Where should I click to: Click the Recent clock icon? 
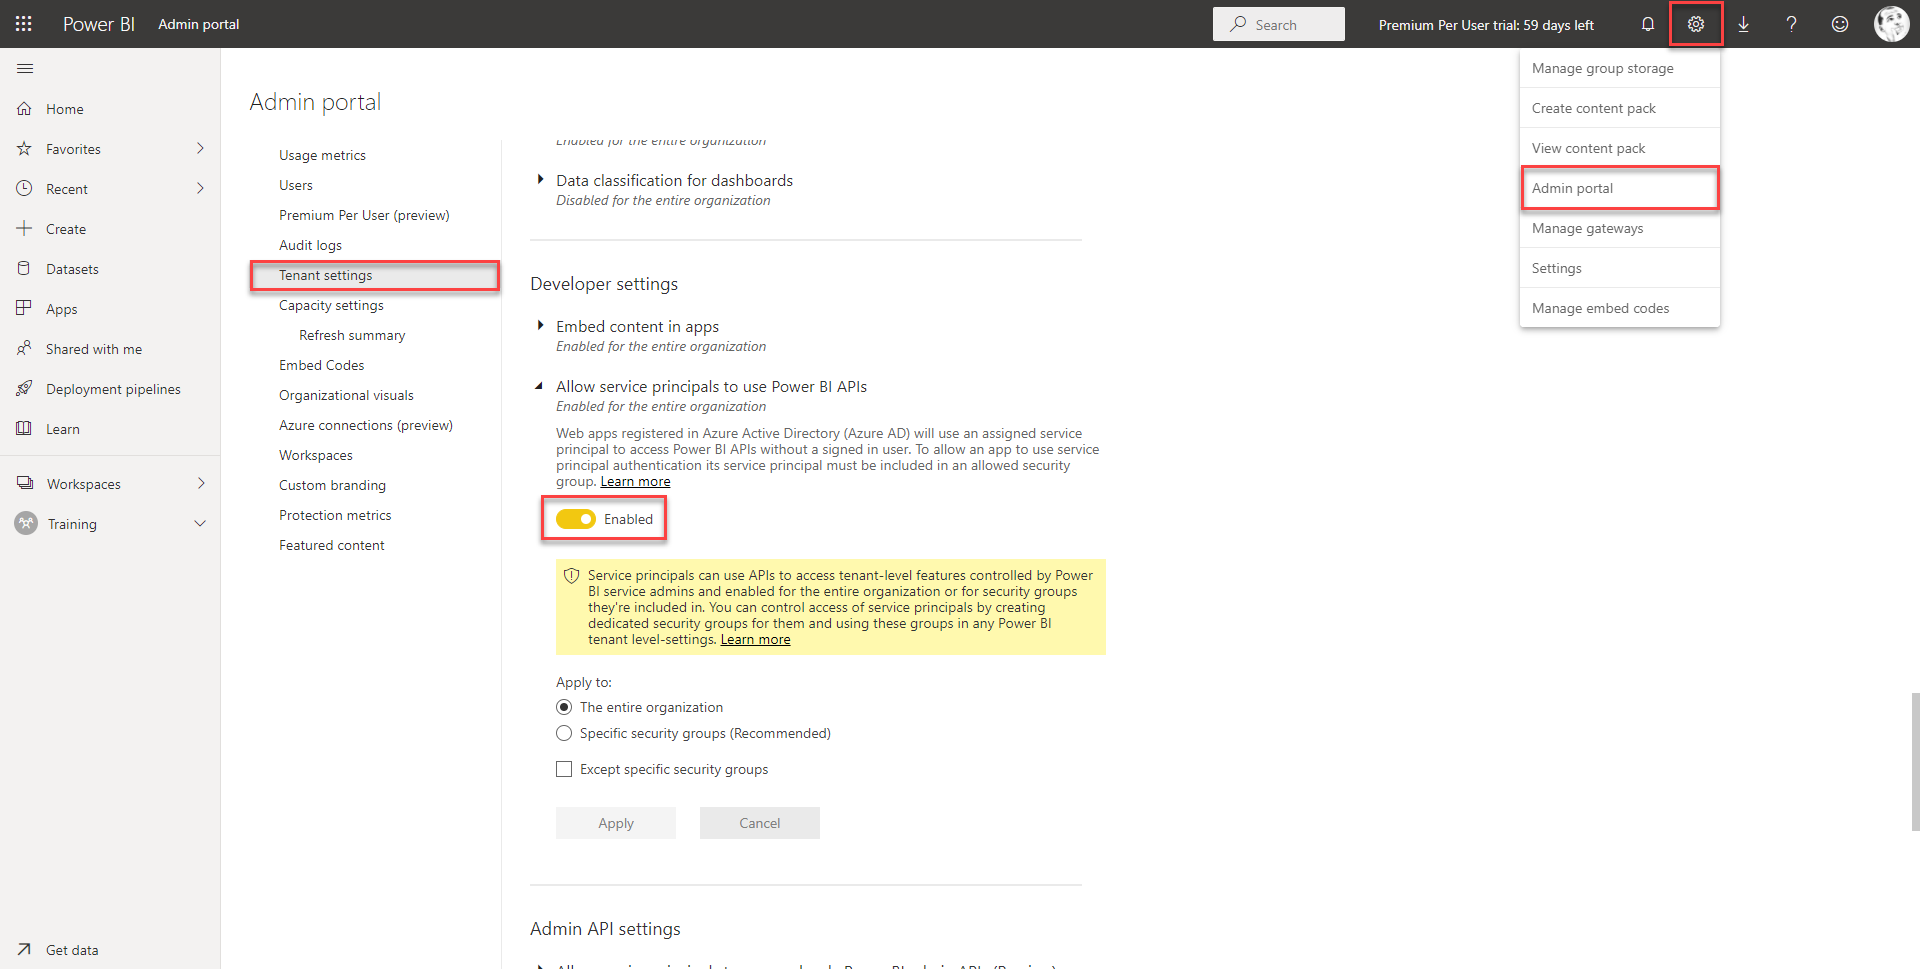pyautogui.click(x=24, y=189)
